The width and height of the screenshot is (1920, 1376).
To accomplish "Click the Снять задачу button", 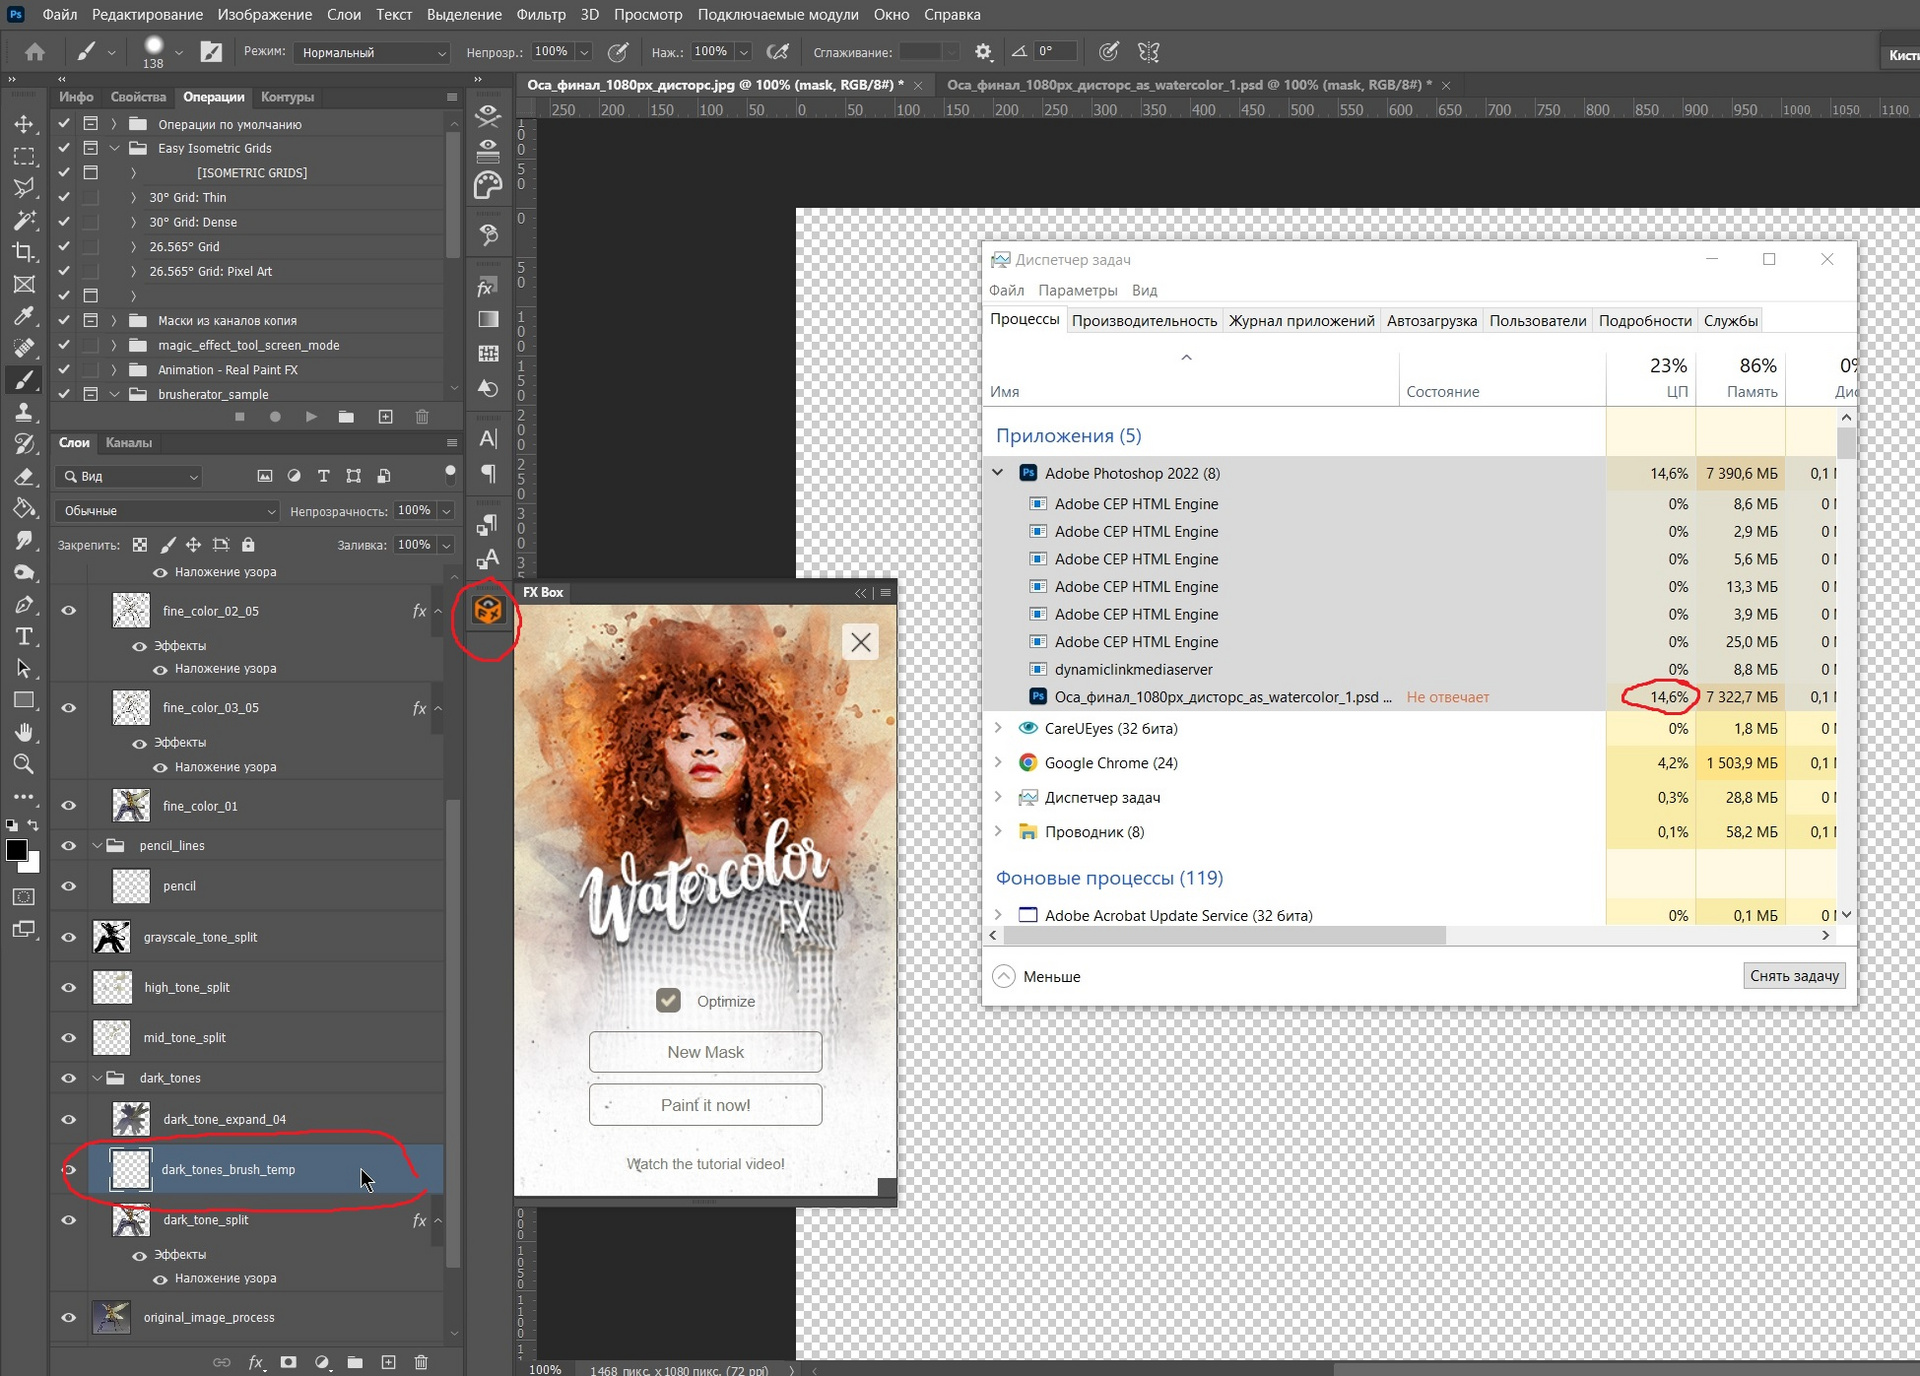I will (1794, 976).
